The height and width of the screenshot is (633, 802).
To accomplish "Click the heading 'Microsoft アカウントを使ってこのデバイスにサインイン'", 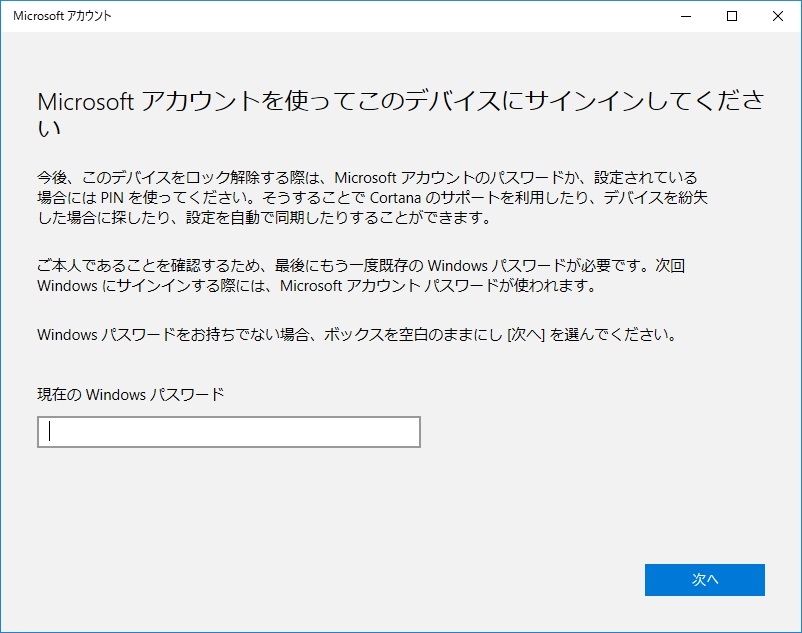I will tap(400, 114).
